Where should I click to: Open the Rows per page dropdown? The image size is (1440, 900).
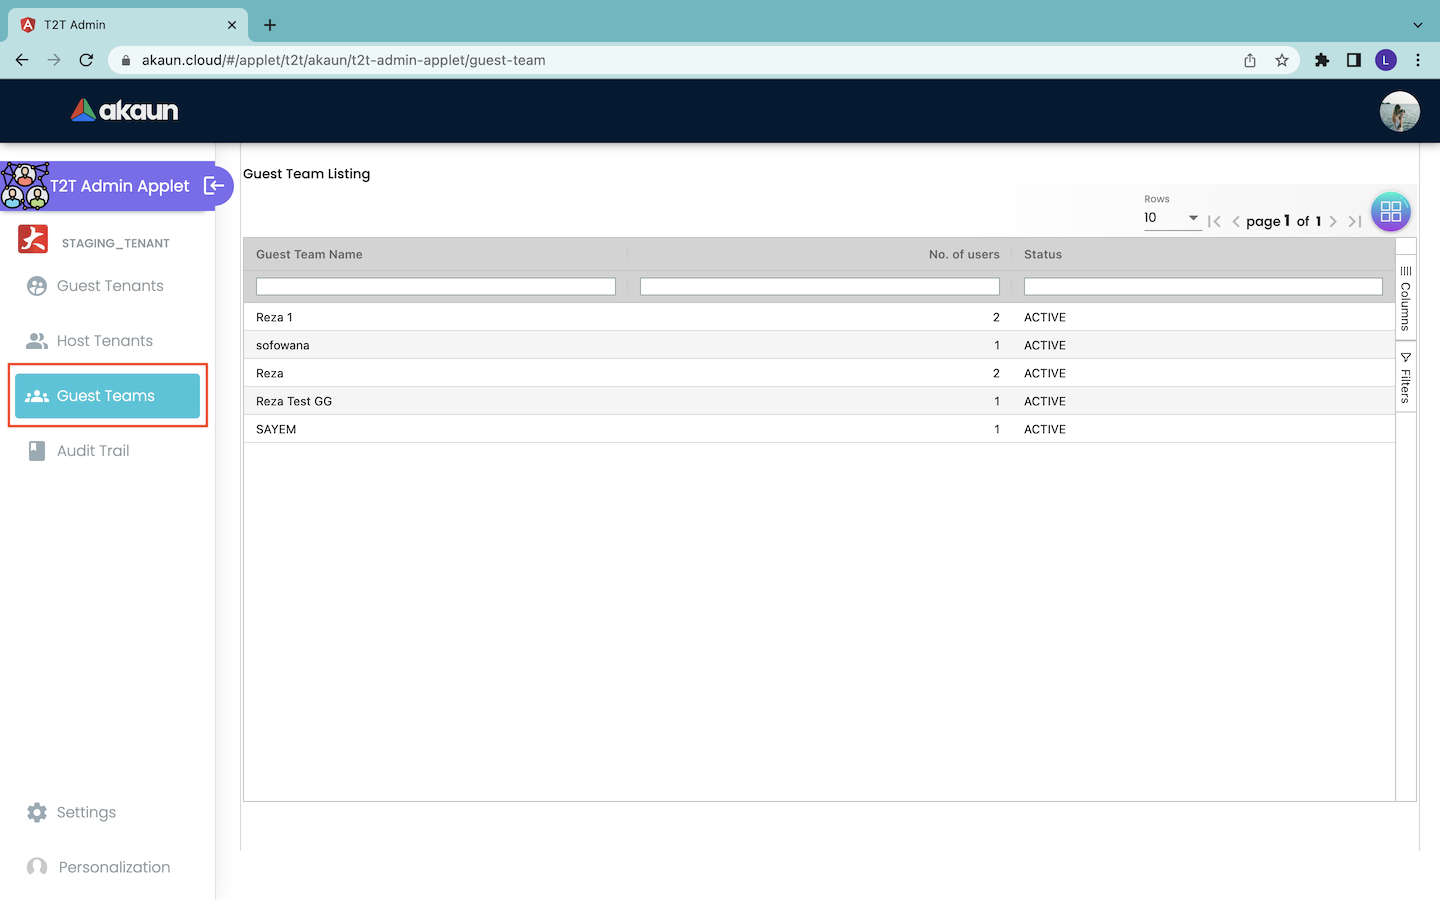[x=1172, y=218]
